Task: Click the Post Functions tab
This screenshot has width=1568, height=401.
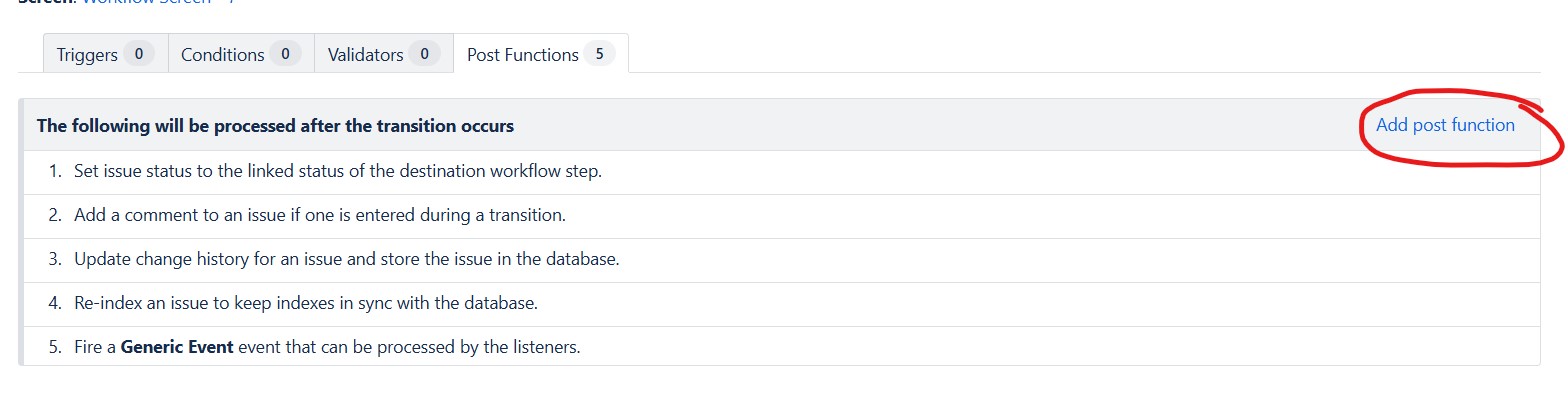Action: tap(522, 55)
